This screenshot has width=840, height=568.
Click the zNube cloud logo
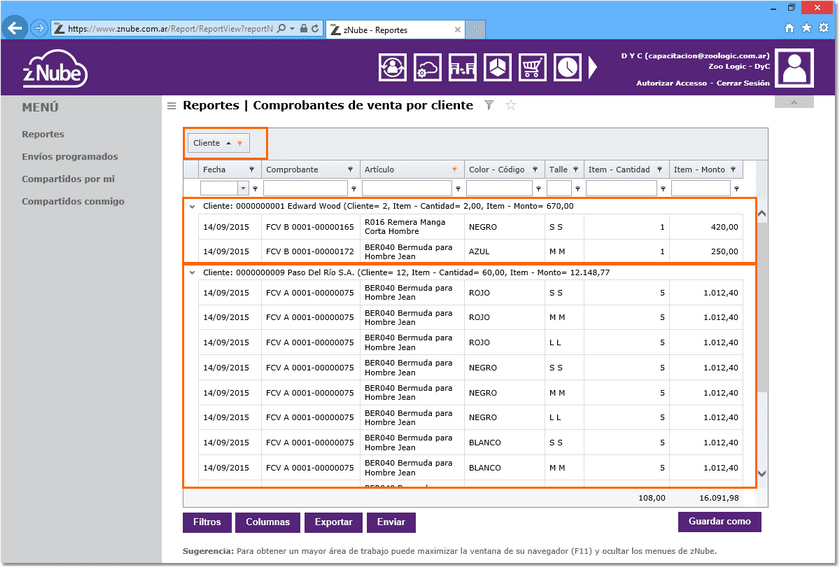(55, 69)
